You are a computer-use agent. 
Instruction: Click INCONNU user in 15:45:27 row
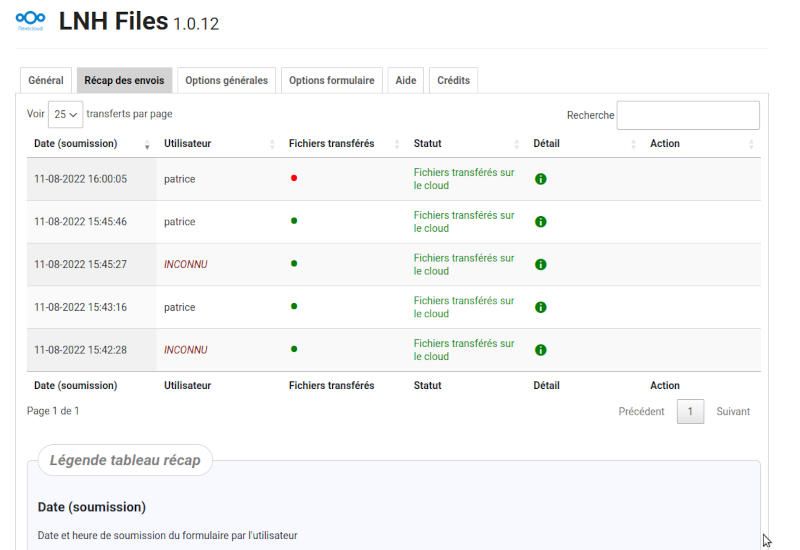click(186, 264)
